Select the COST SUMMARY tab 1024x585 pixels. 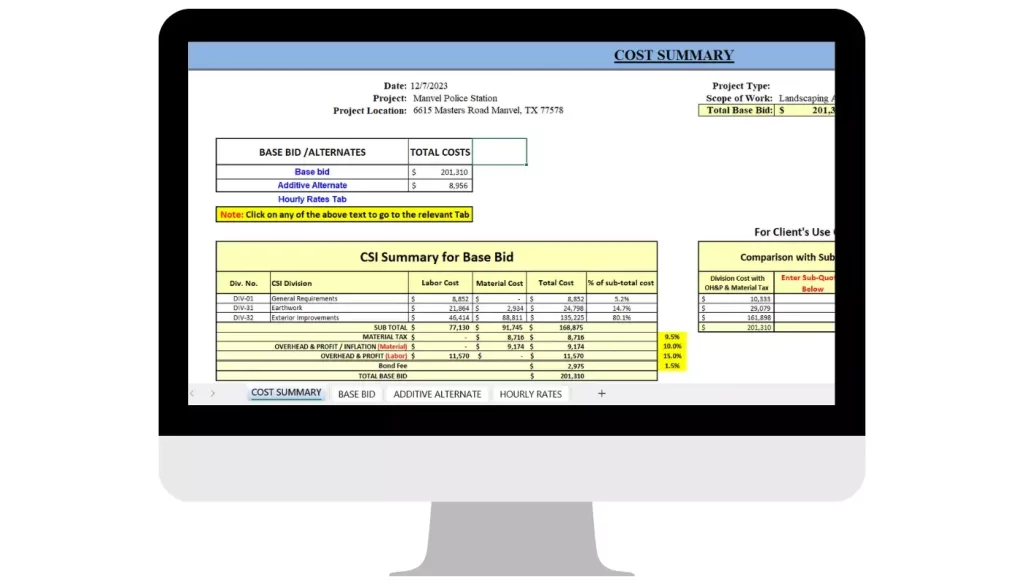tap(286, 393)
